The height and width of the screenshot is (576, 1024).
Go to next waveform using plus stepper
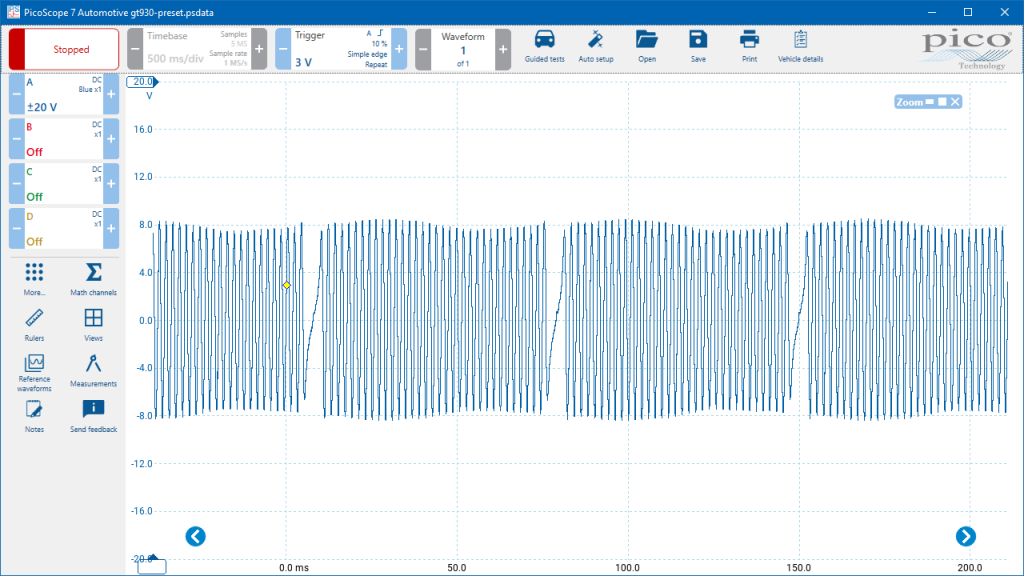pos(503,49)
